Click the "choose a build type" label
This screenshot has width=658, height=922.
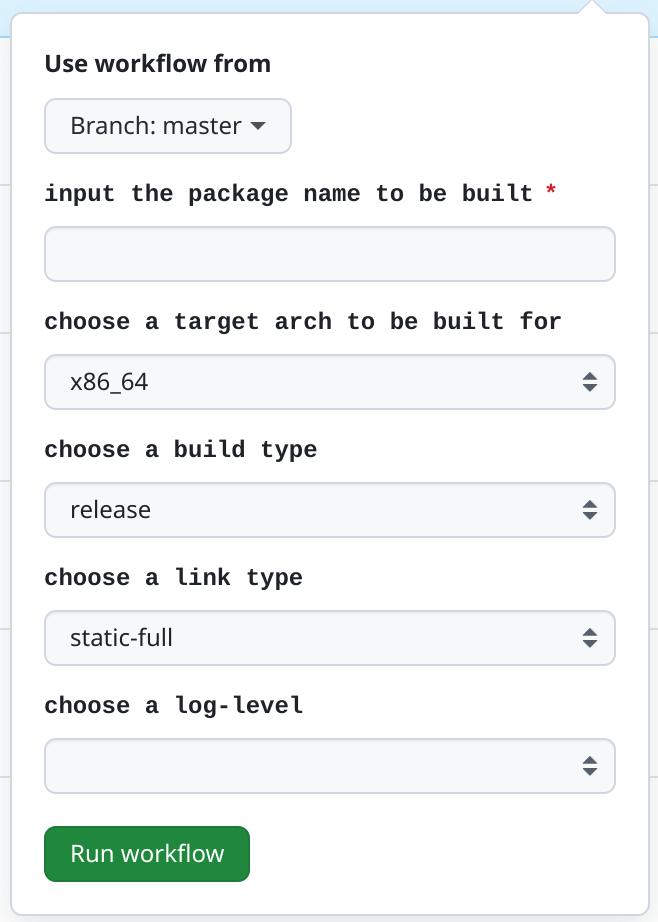[180, 450]
